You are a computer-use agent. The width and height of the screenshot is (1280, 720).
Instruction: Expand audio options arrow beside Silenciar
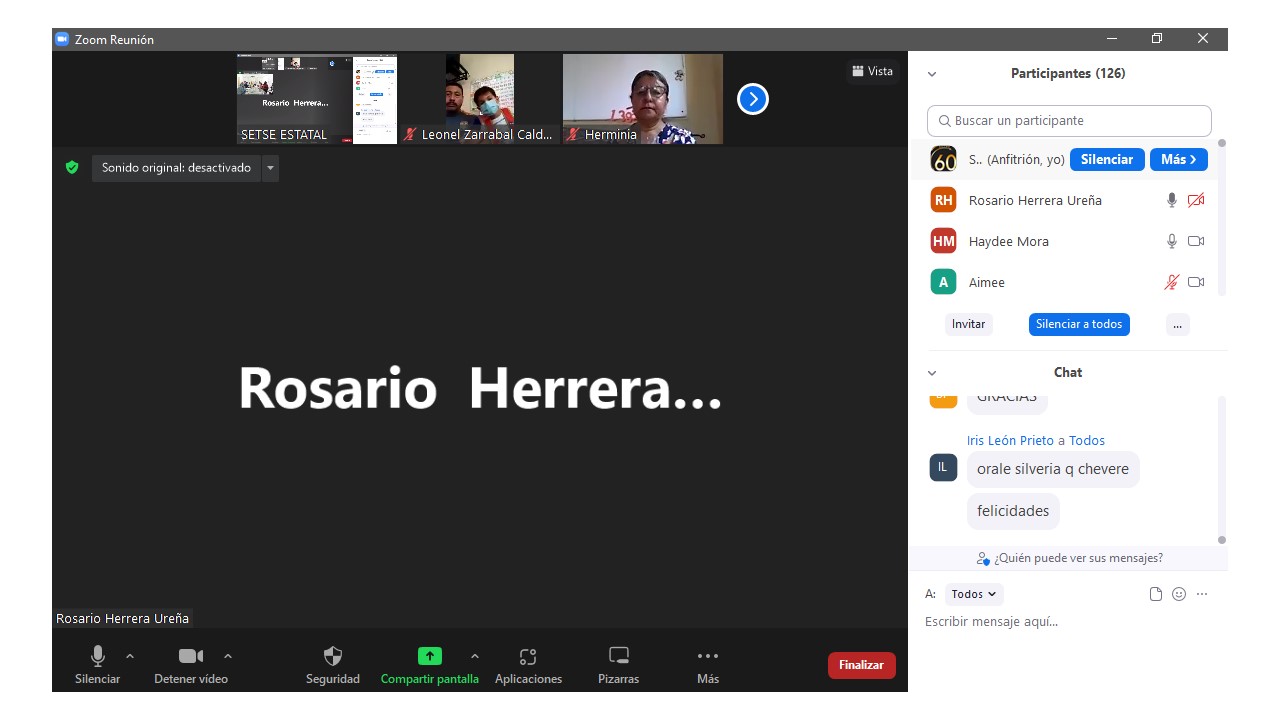[x=130, y=656]
